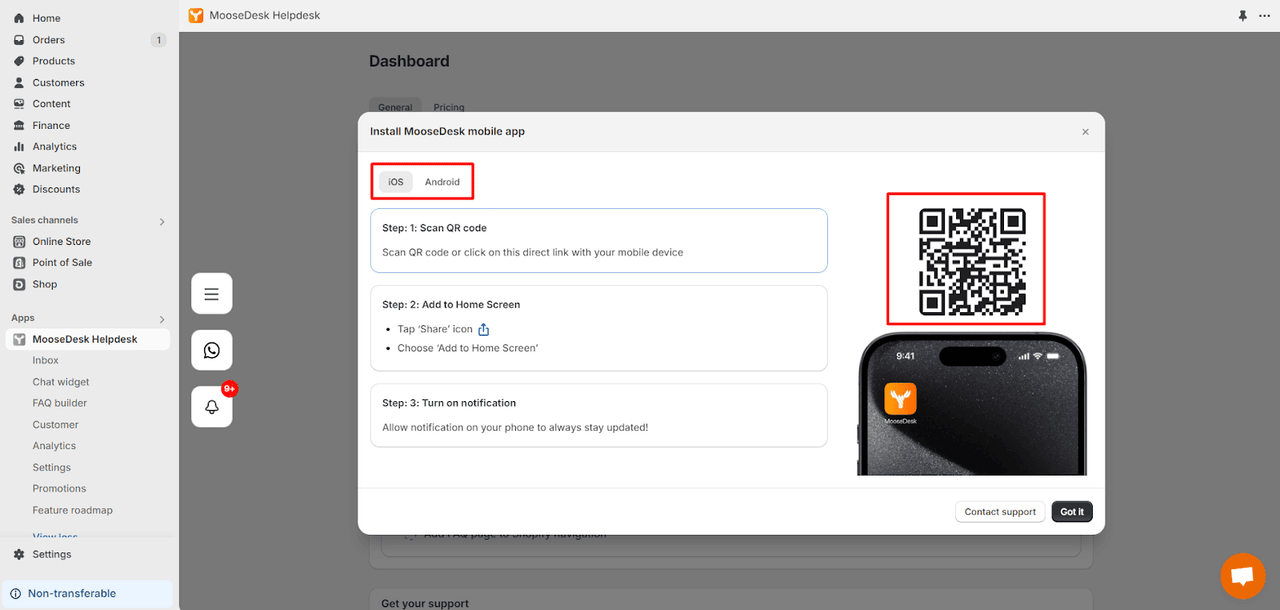Screen dimensions: 1280x610
Task: Select the Step 1 Scan QR code card
Action: point(599,240)
